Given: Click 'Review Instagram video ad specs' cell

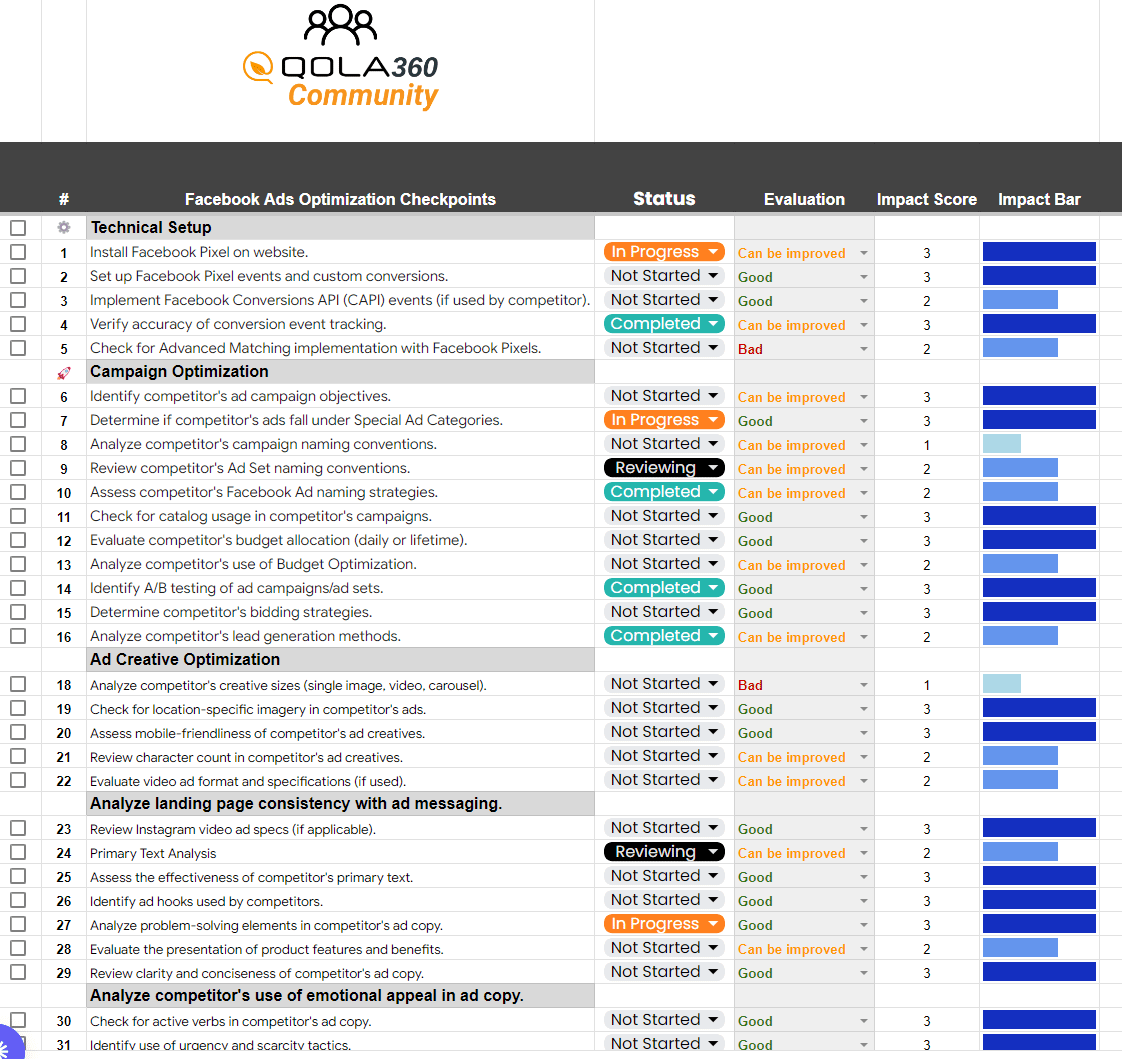Looking at the screenshot, I should click(x=341, y=829).
